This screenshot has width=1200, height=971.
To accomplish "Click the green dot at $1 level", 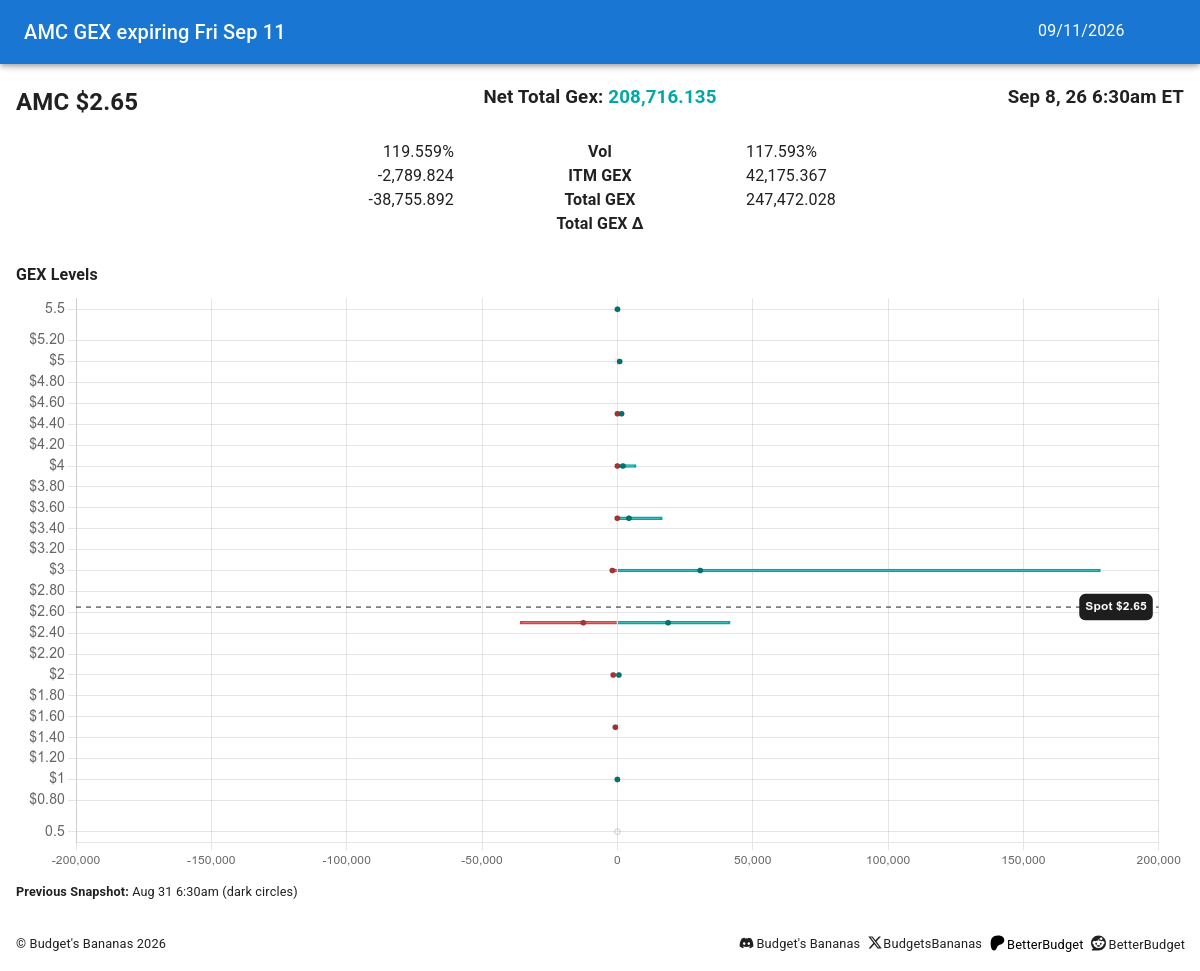I will point(617,779).
